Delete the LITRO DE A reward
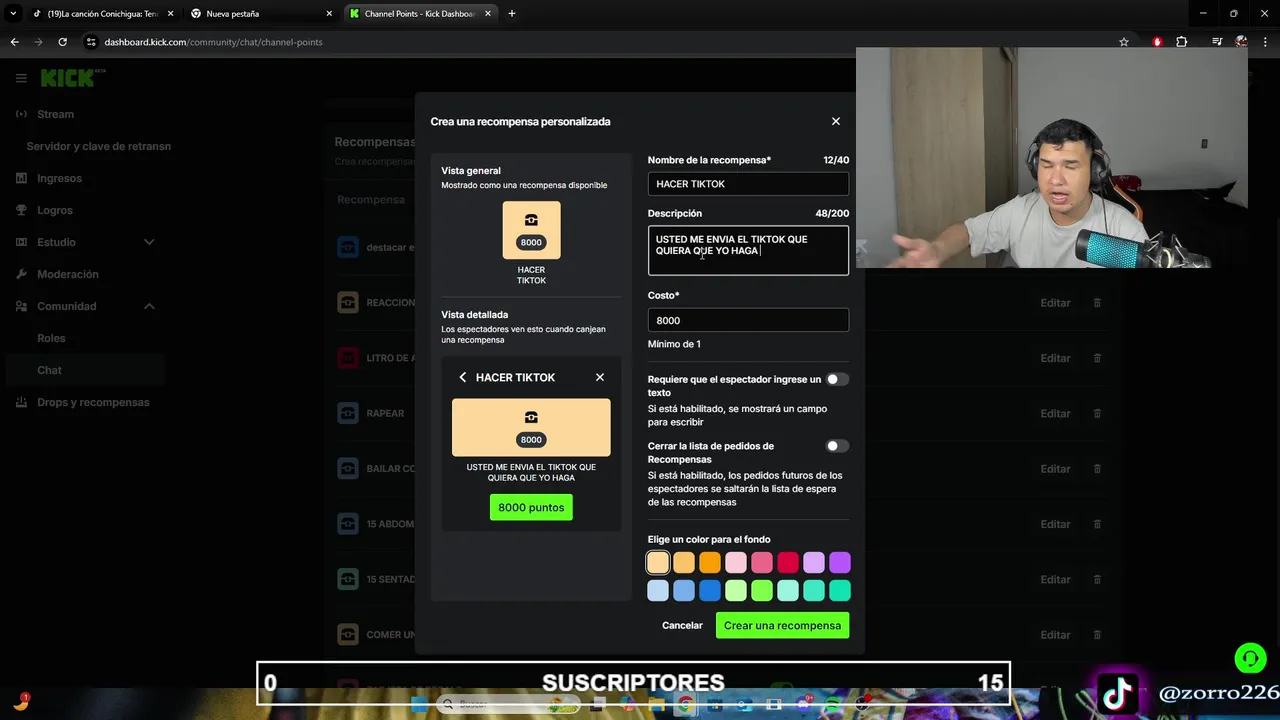The width and height of the screenshot is (1280, 720). click(x=1097, y=358)
